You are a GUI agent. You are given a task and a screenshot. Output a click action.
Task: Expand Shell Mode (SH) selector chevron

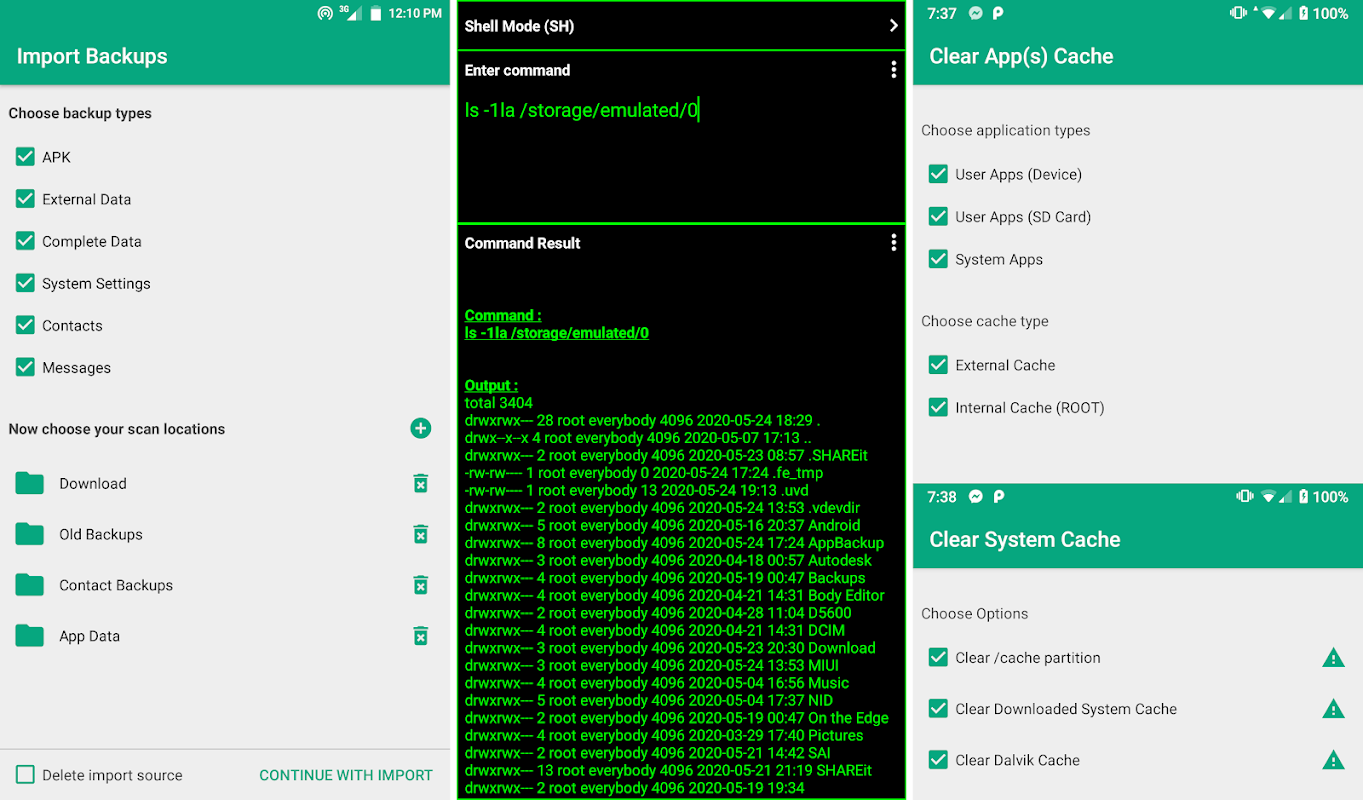[x=893, y=26]
